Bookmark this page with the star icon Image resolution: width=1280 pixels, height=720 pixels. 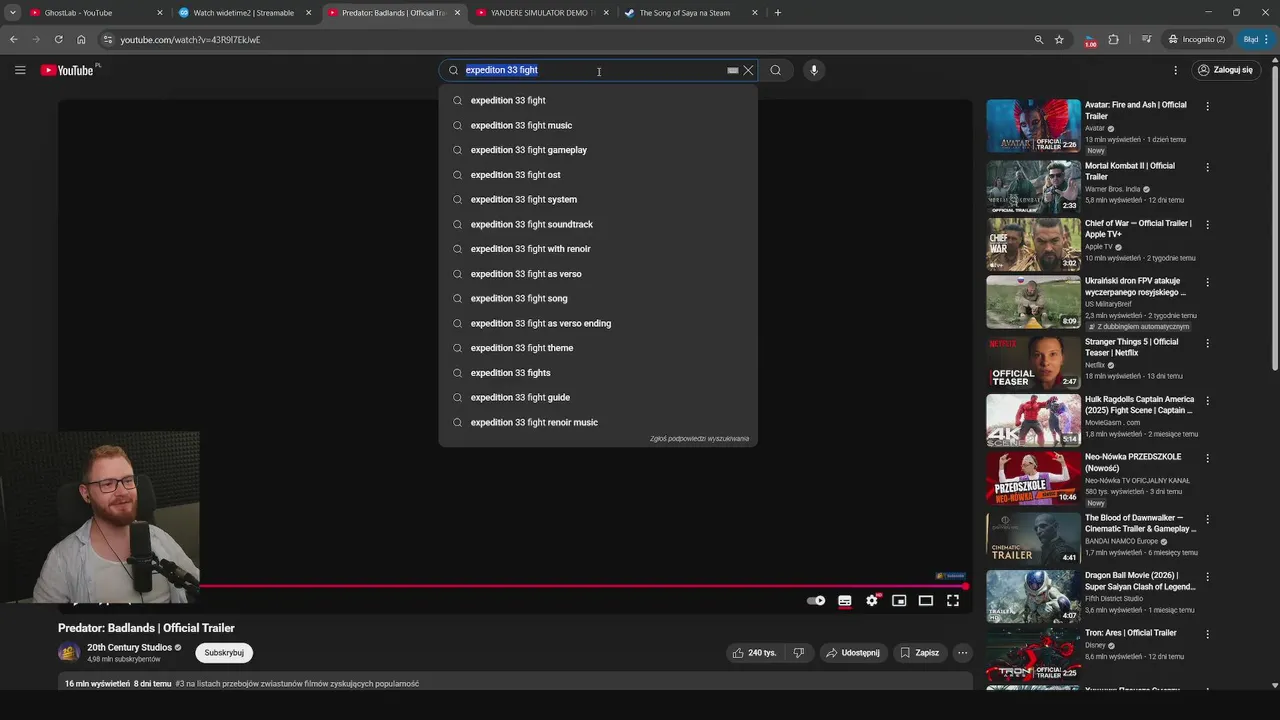(x=1059, y=39)
